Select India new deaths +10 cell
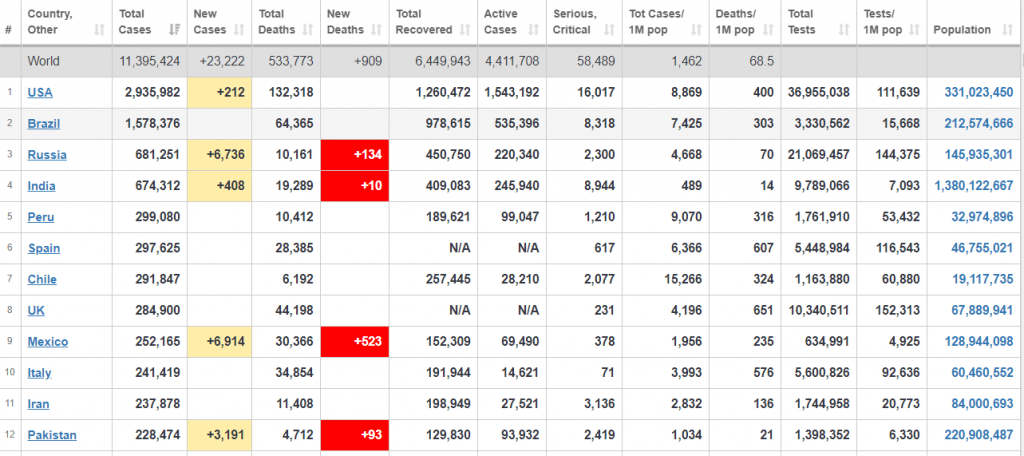This screenshot has width=1024, height=456. [355, 186]
